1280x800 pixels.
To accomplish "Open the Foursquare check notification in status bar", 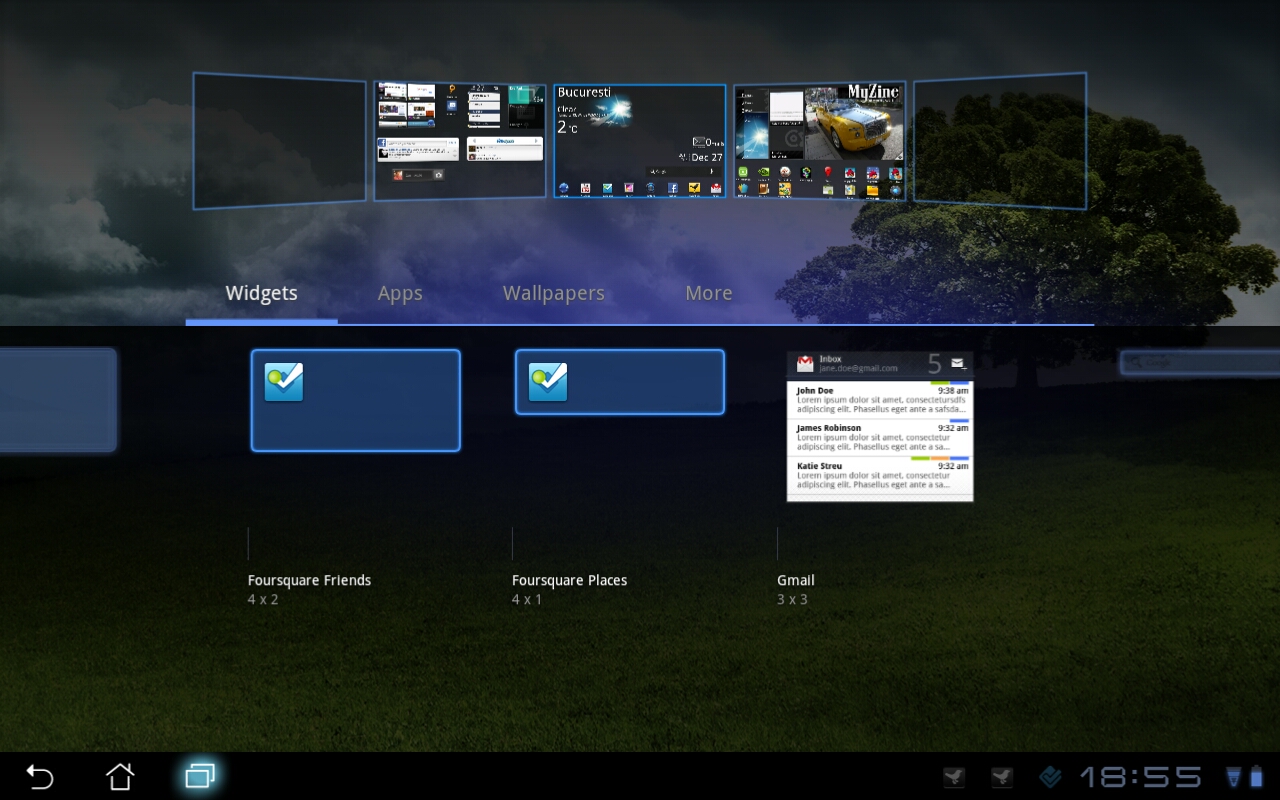I will [x=1050, y=777].
